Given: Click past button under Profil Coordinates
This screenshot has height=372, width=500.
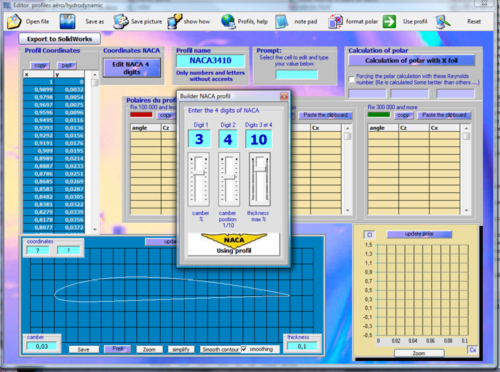Looking at the screenshot, I should pos(67,65).
